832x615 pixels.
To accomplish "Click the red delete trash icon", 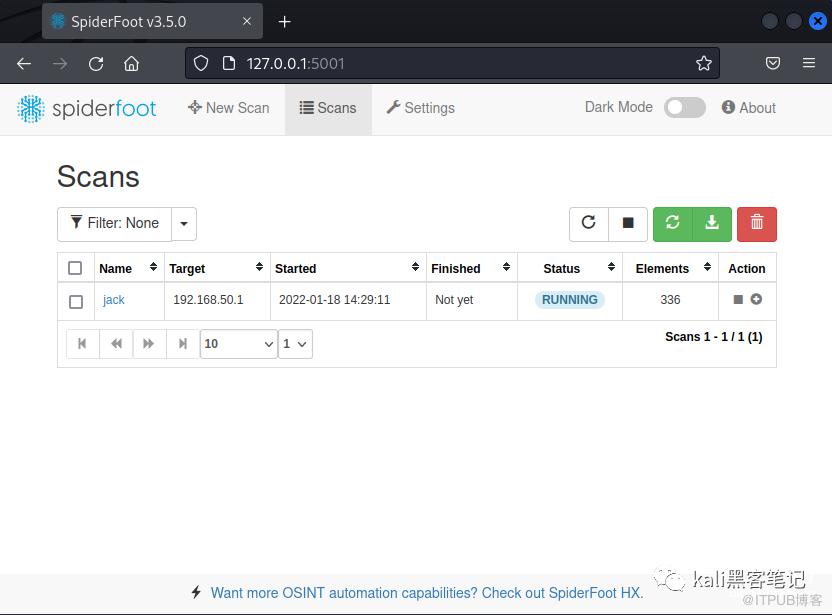I will (757, 224).
